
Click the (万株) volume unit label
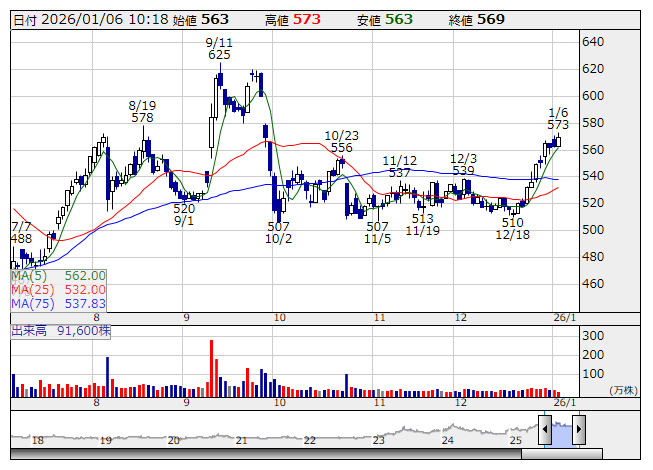point(623,390)
